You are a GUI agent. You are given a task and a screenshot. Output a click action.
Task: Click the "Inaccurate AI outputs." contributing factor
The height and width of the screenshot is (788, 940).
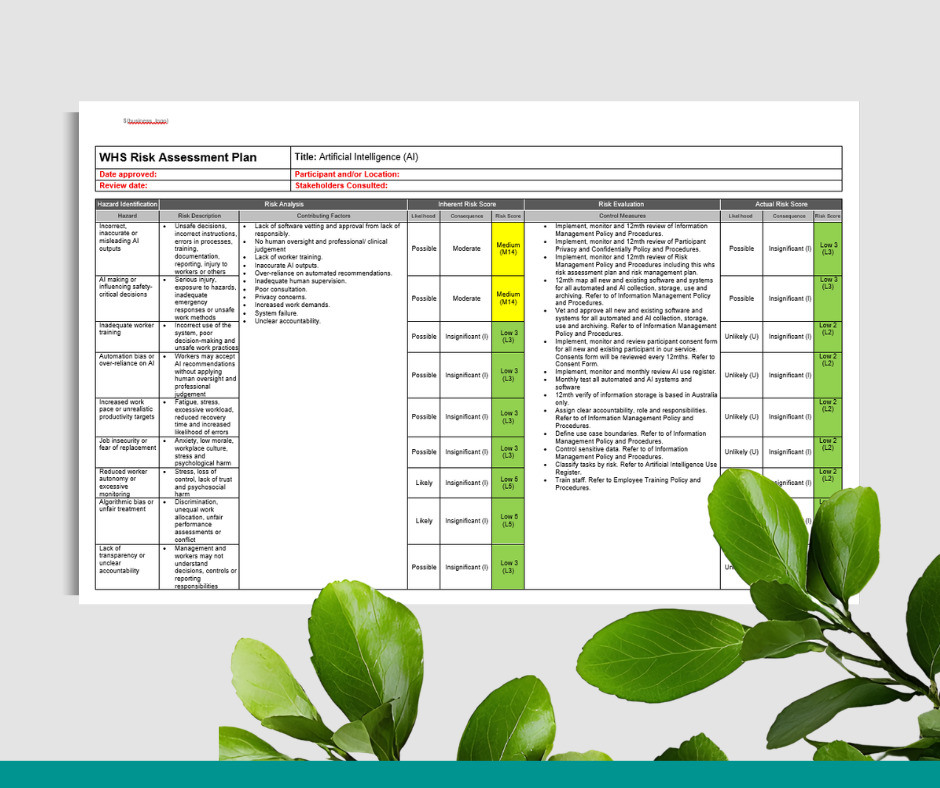286,265
